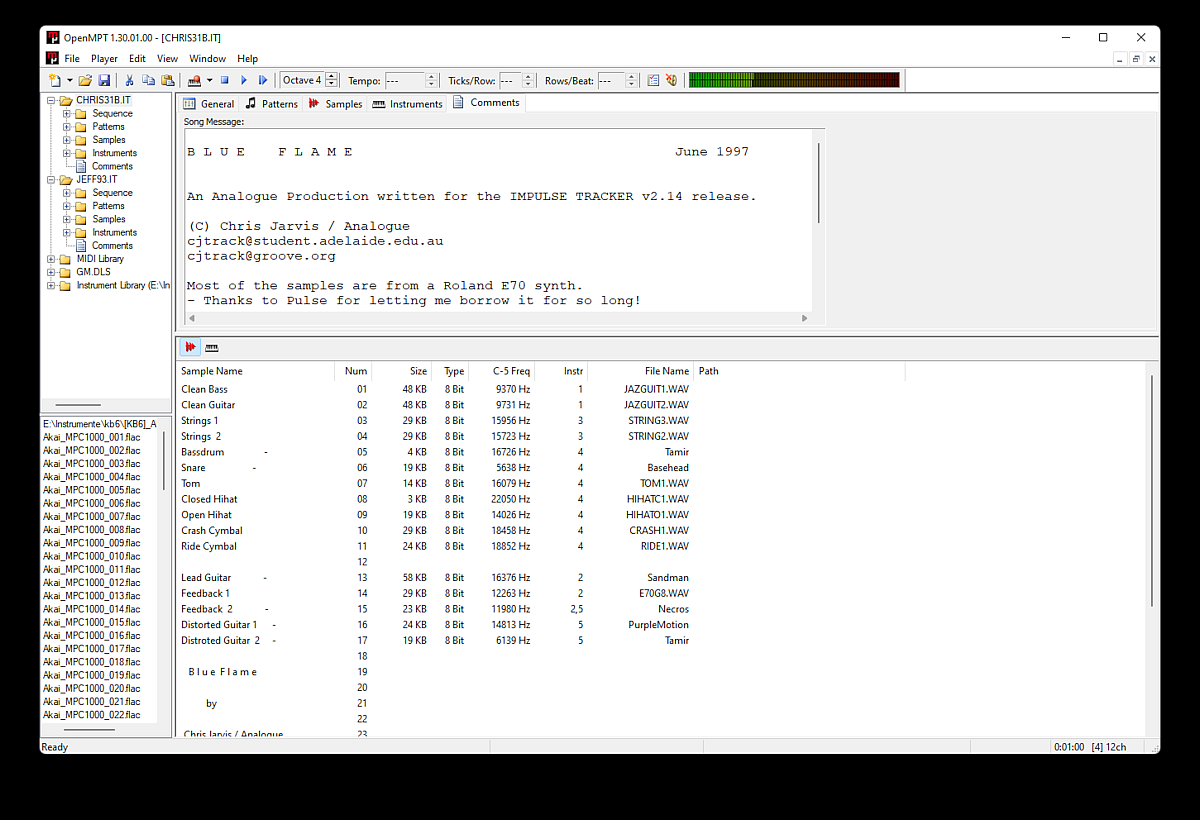Viewport: 1200px width, 820px height.
Task: Collapse the CHRIS31B.IT tree node
Action: (52, 100)
